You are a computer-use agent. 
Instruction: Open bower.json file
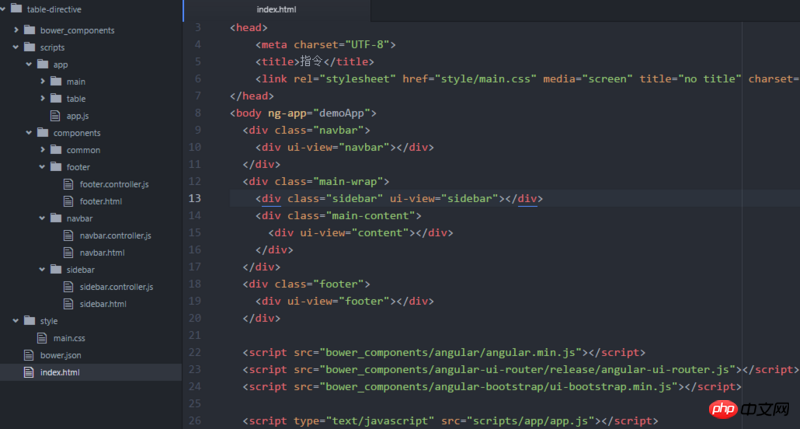click(61, 355)
